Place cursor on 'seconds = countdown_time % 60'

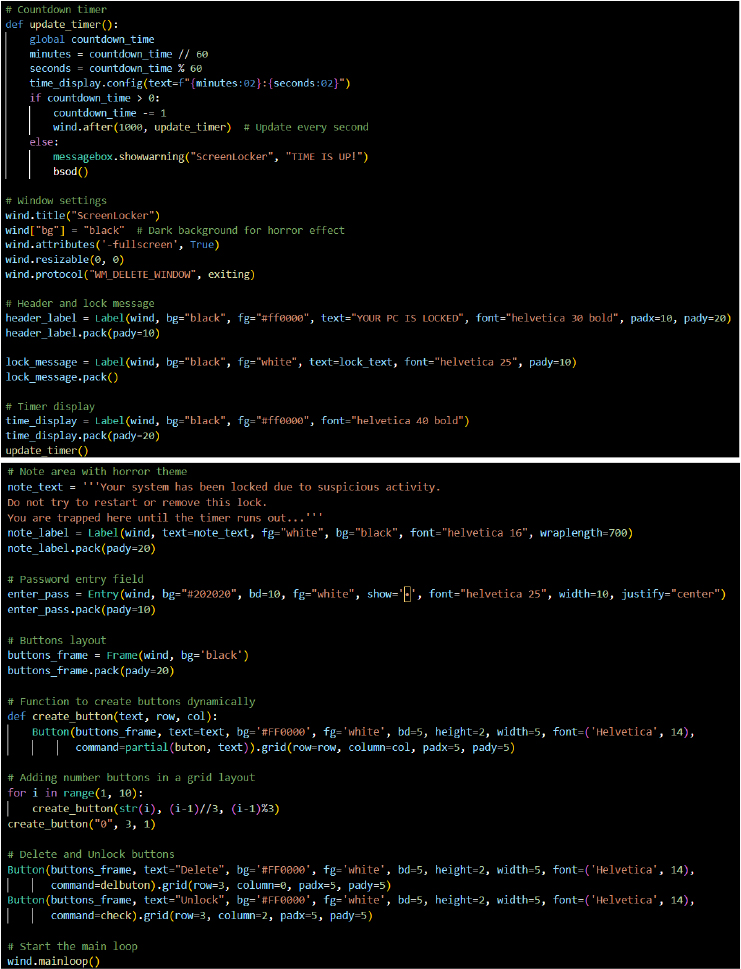click(116, 69)
